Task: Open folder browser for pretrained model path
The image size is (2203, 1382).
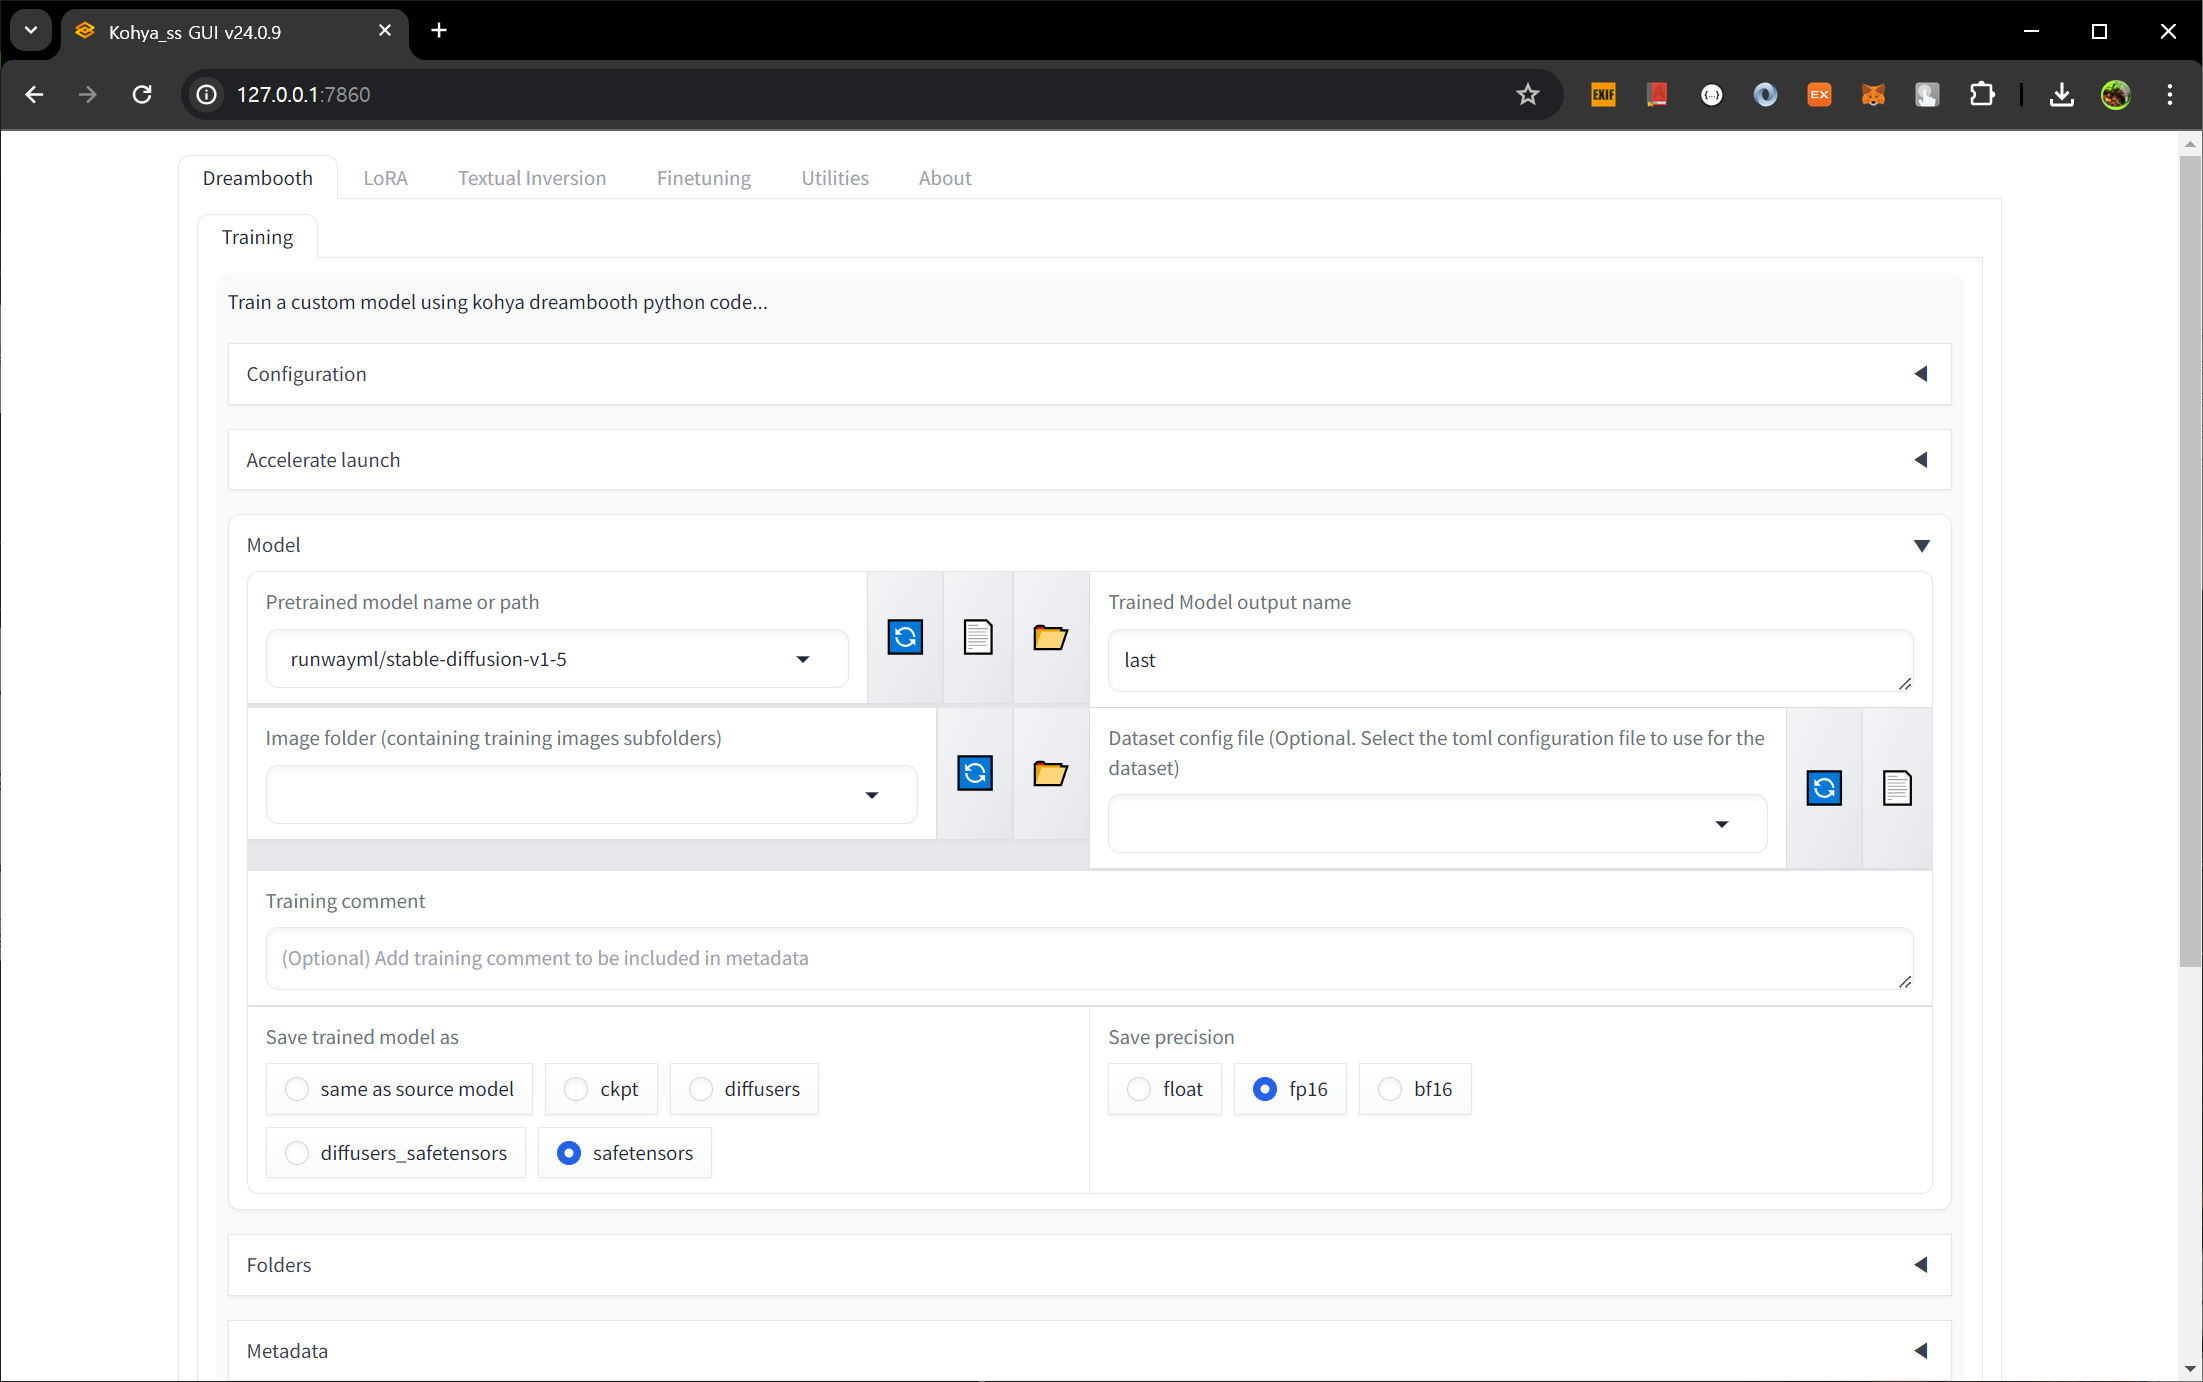Action: tap(1050, 637)
